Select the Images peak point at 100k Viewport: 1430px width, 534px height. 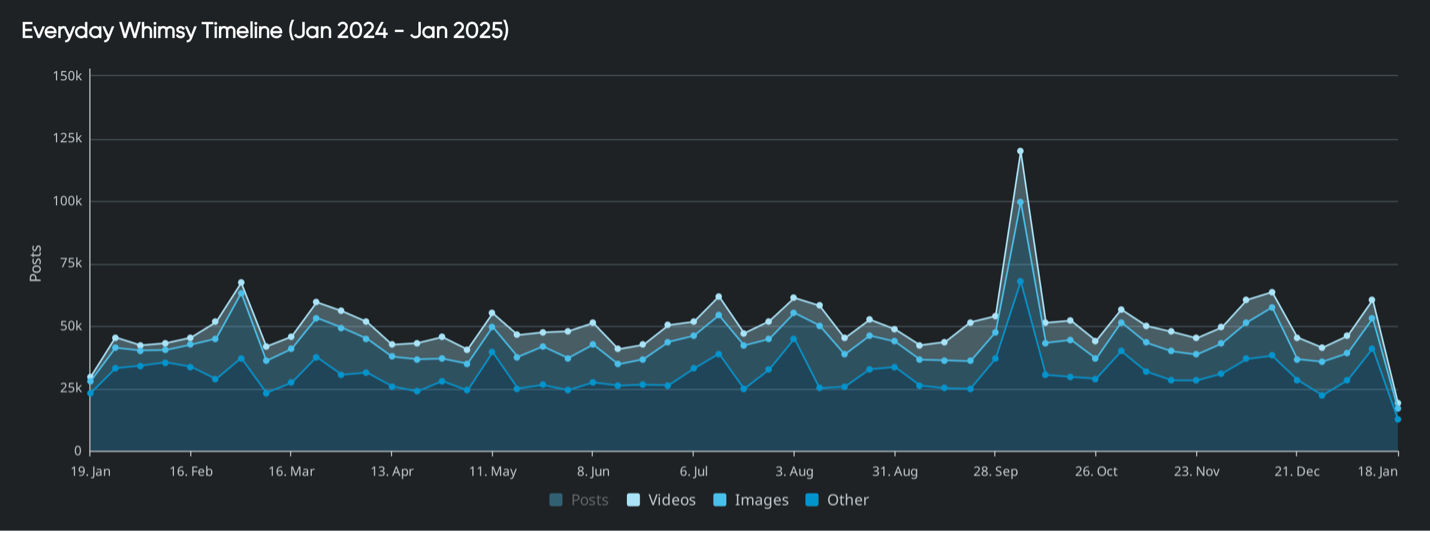coord(1020,202)
